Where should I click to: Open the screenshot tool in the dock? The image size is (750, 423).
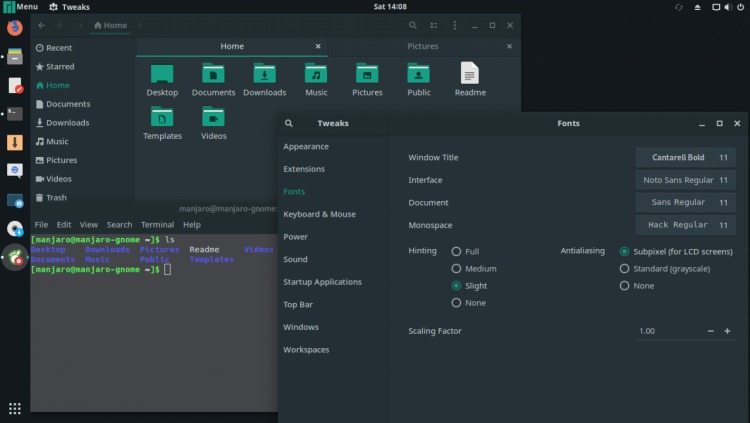15,200
